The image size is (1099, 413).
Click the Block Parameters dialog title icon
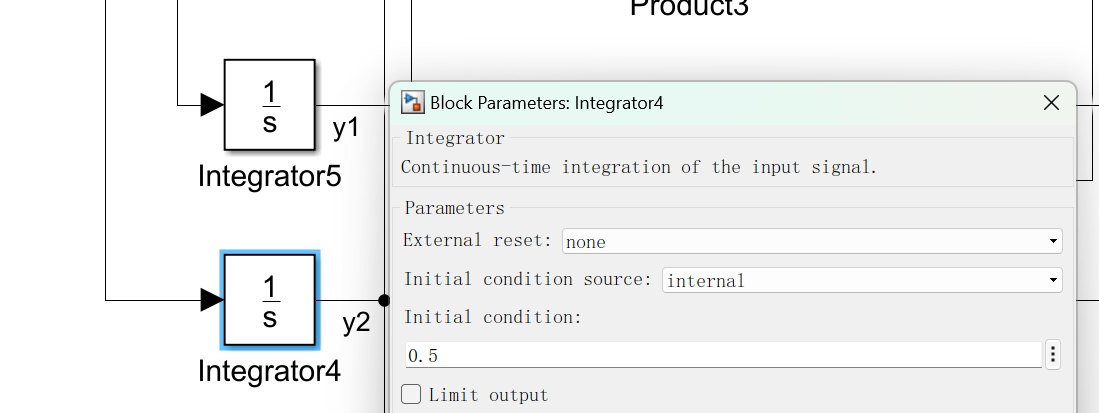tap(413, 102)
